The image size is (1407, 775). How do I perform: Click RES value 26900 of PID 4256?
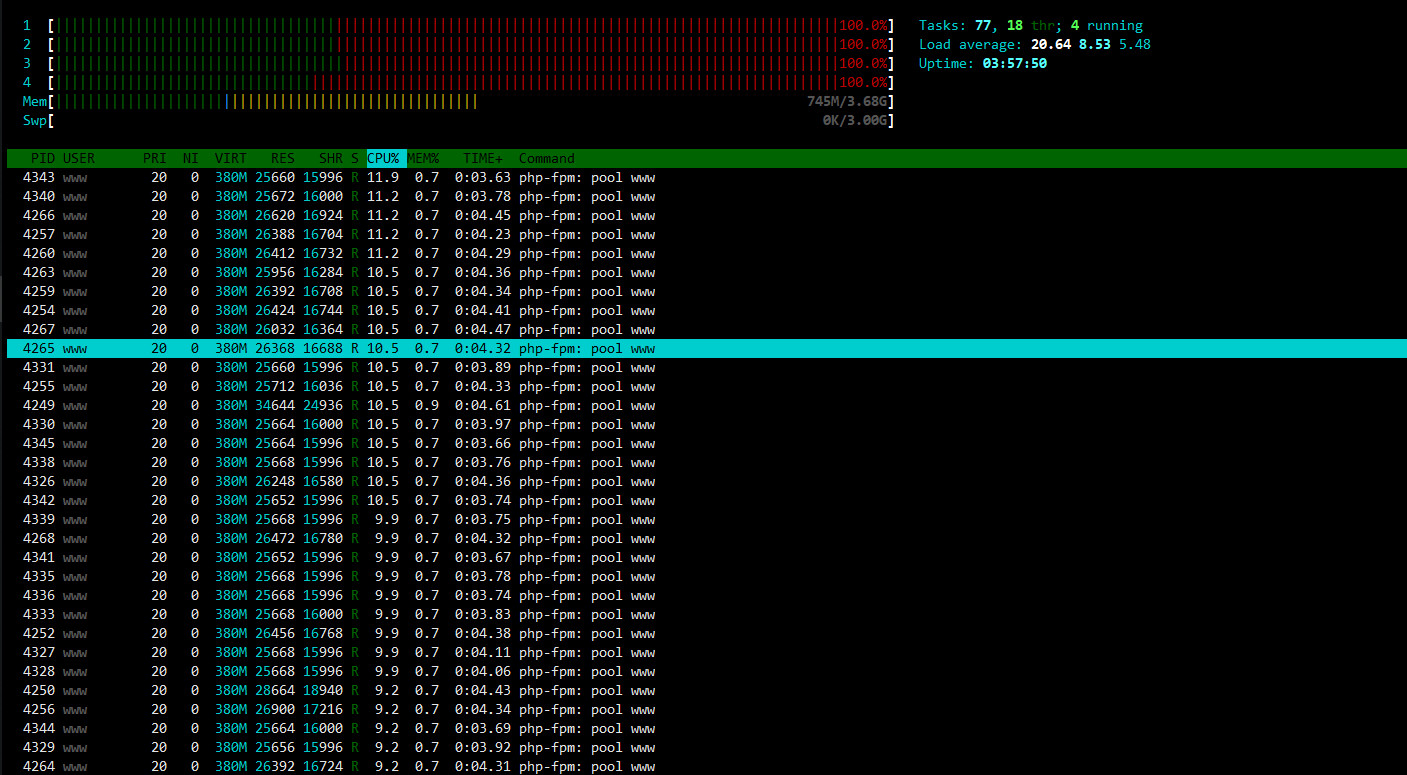pyautogui.click(x=275, y=709)
